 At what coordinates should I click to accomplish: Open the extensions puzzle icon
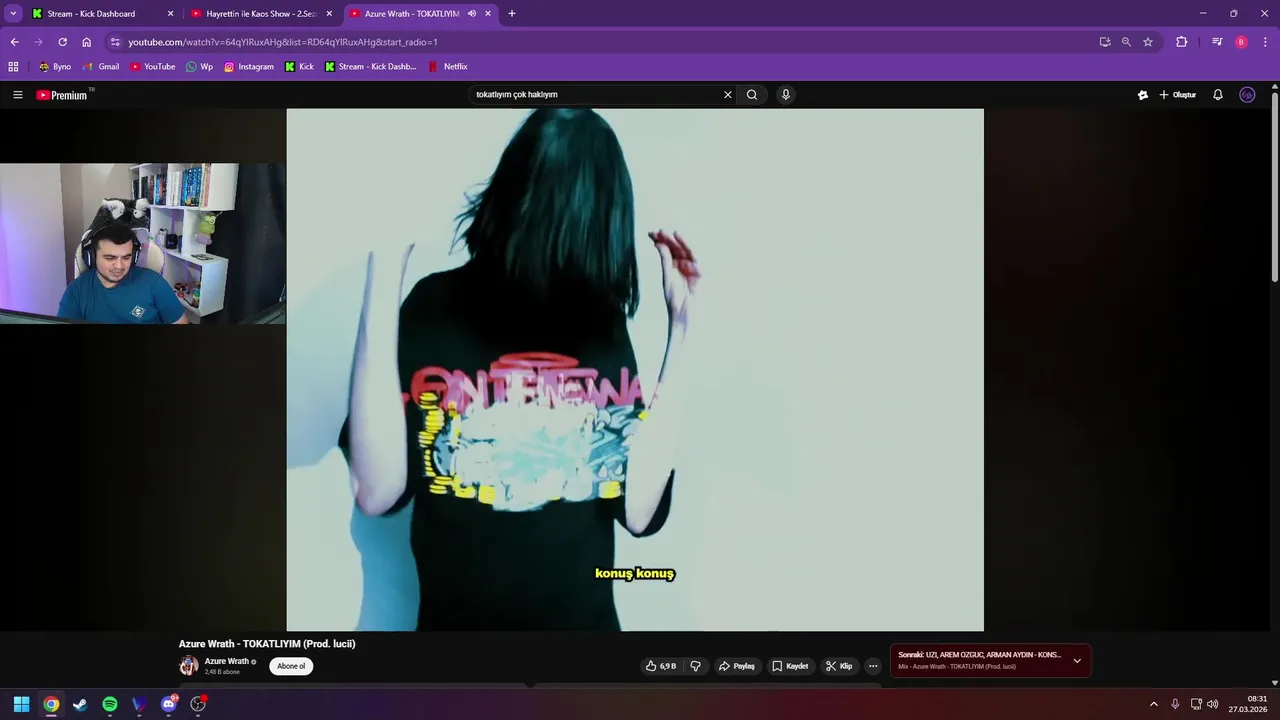(x=1181, y=42)
